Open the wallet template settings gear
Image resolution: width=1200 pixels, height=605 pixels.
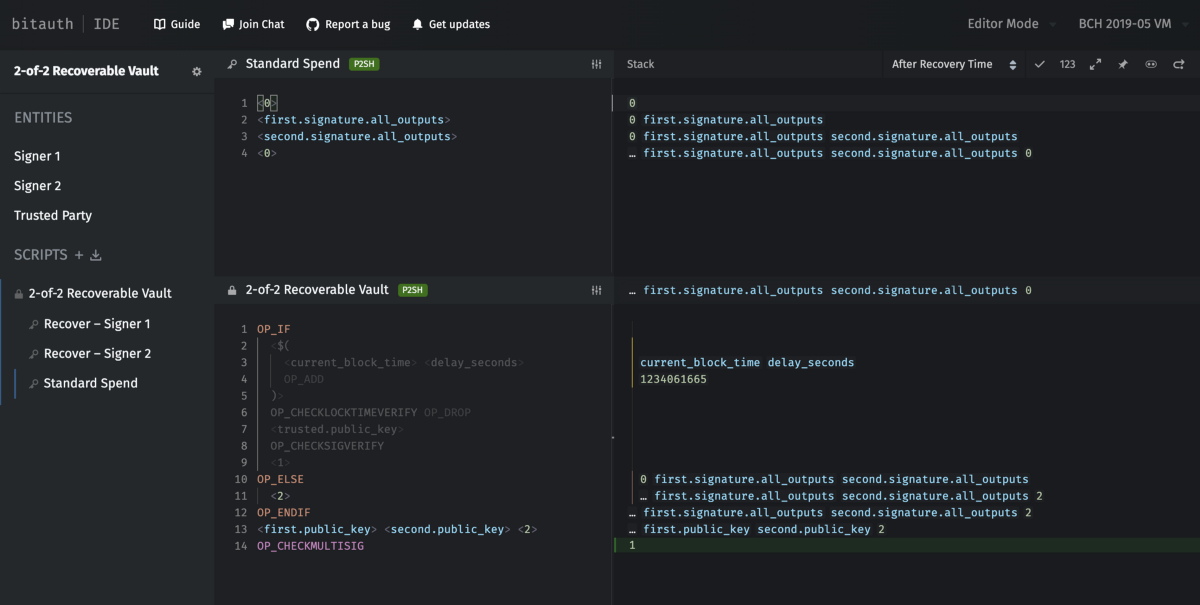[x=197, y=71]
